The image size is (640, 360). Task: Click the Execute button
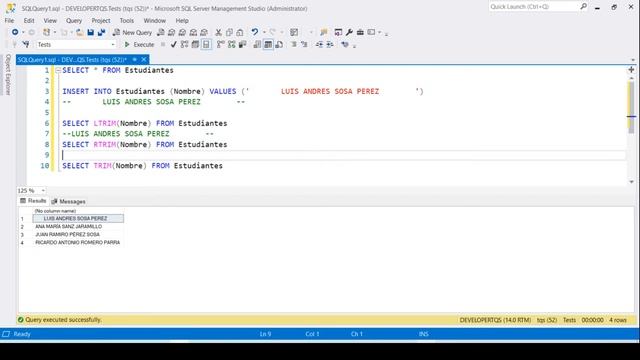[x=139, y=44]
